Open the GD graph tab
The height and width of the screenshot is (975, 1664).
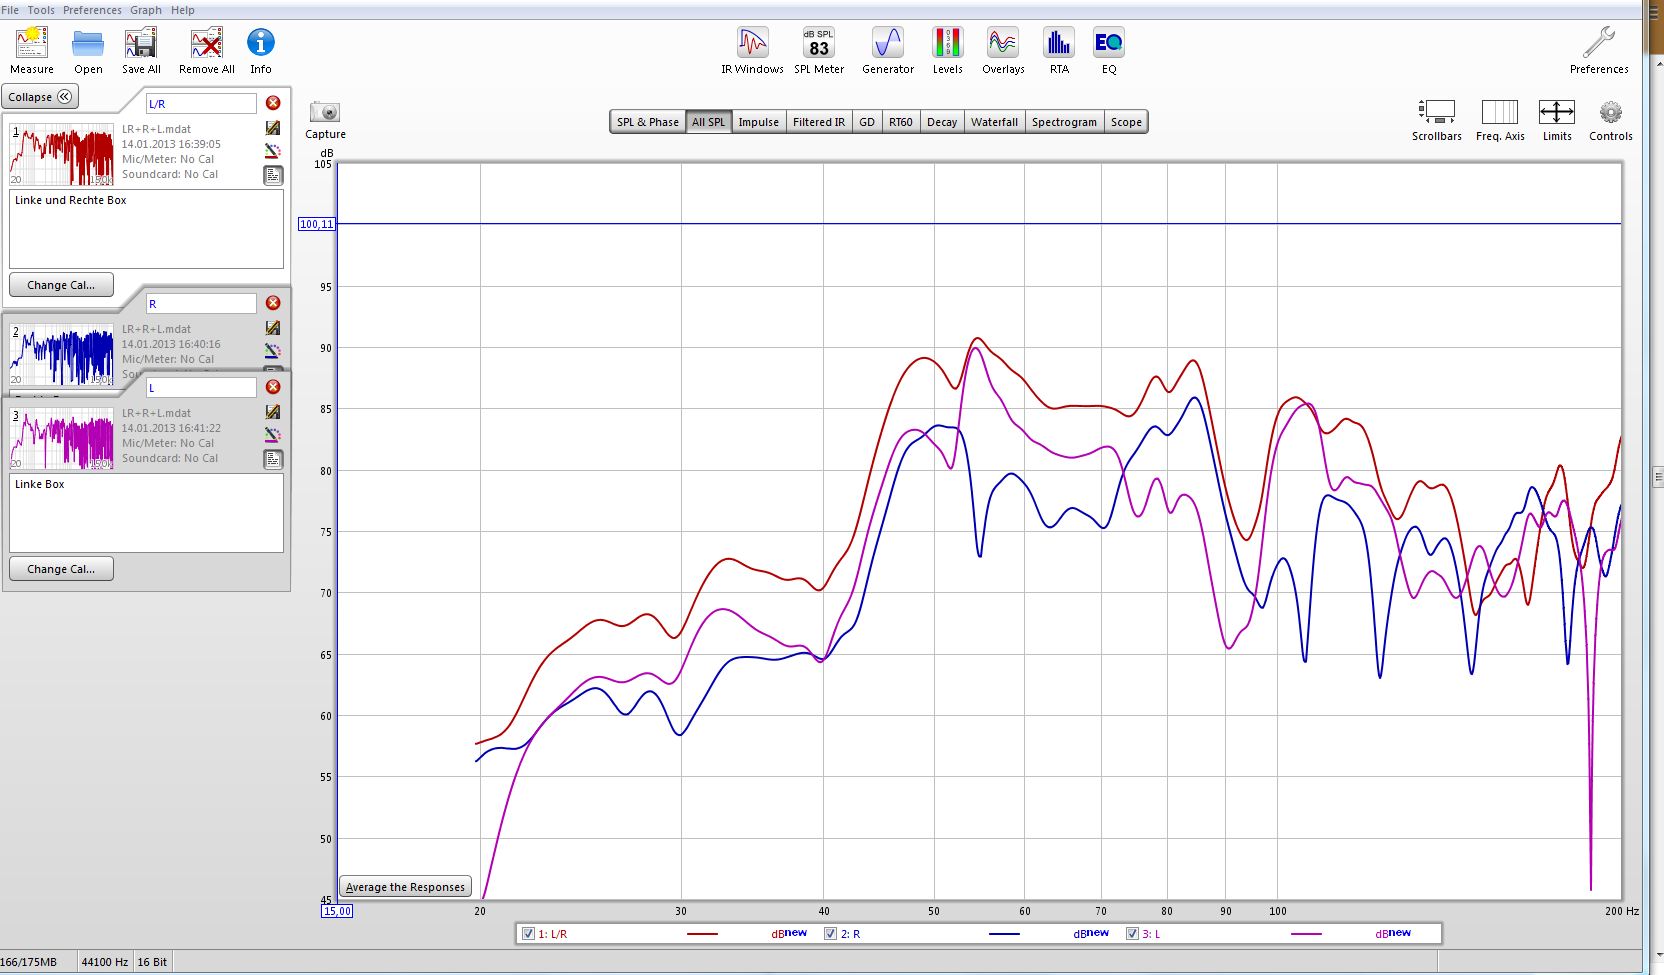[867, 122]
